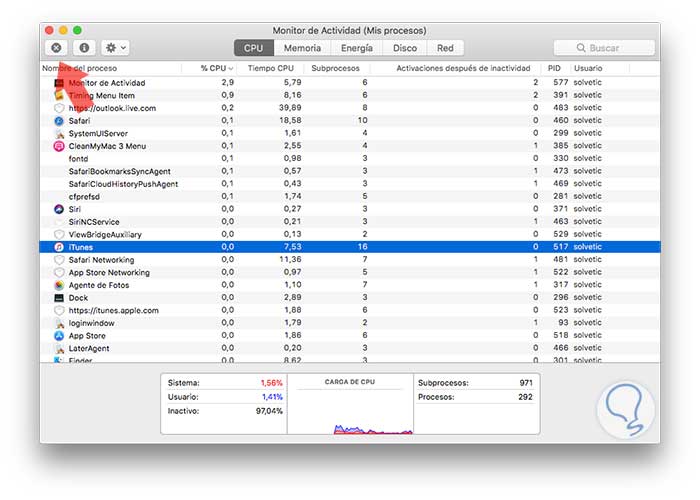Select the loginwindow process icon
Screen dimensions: 700x500
point(59,323)
